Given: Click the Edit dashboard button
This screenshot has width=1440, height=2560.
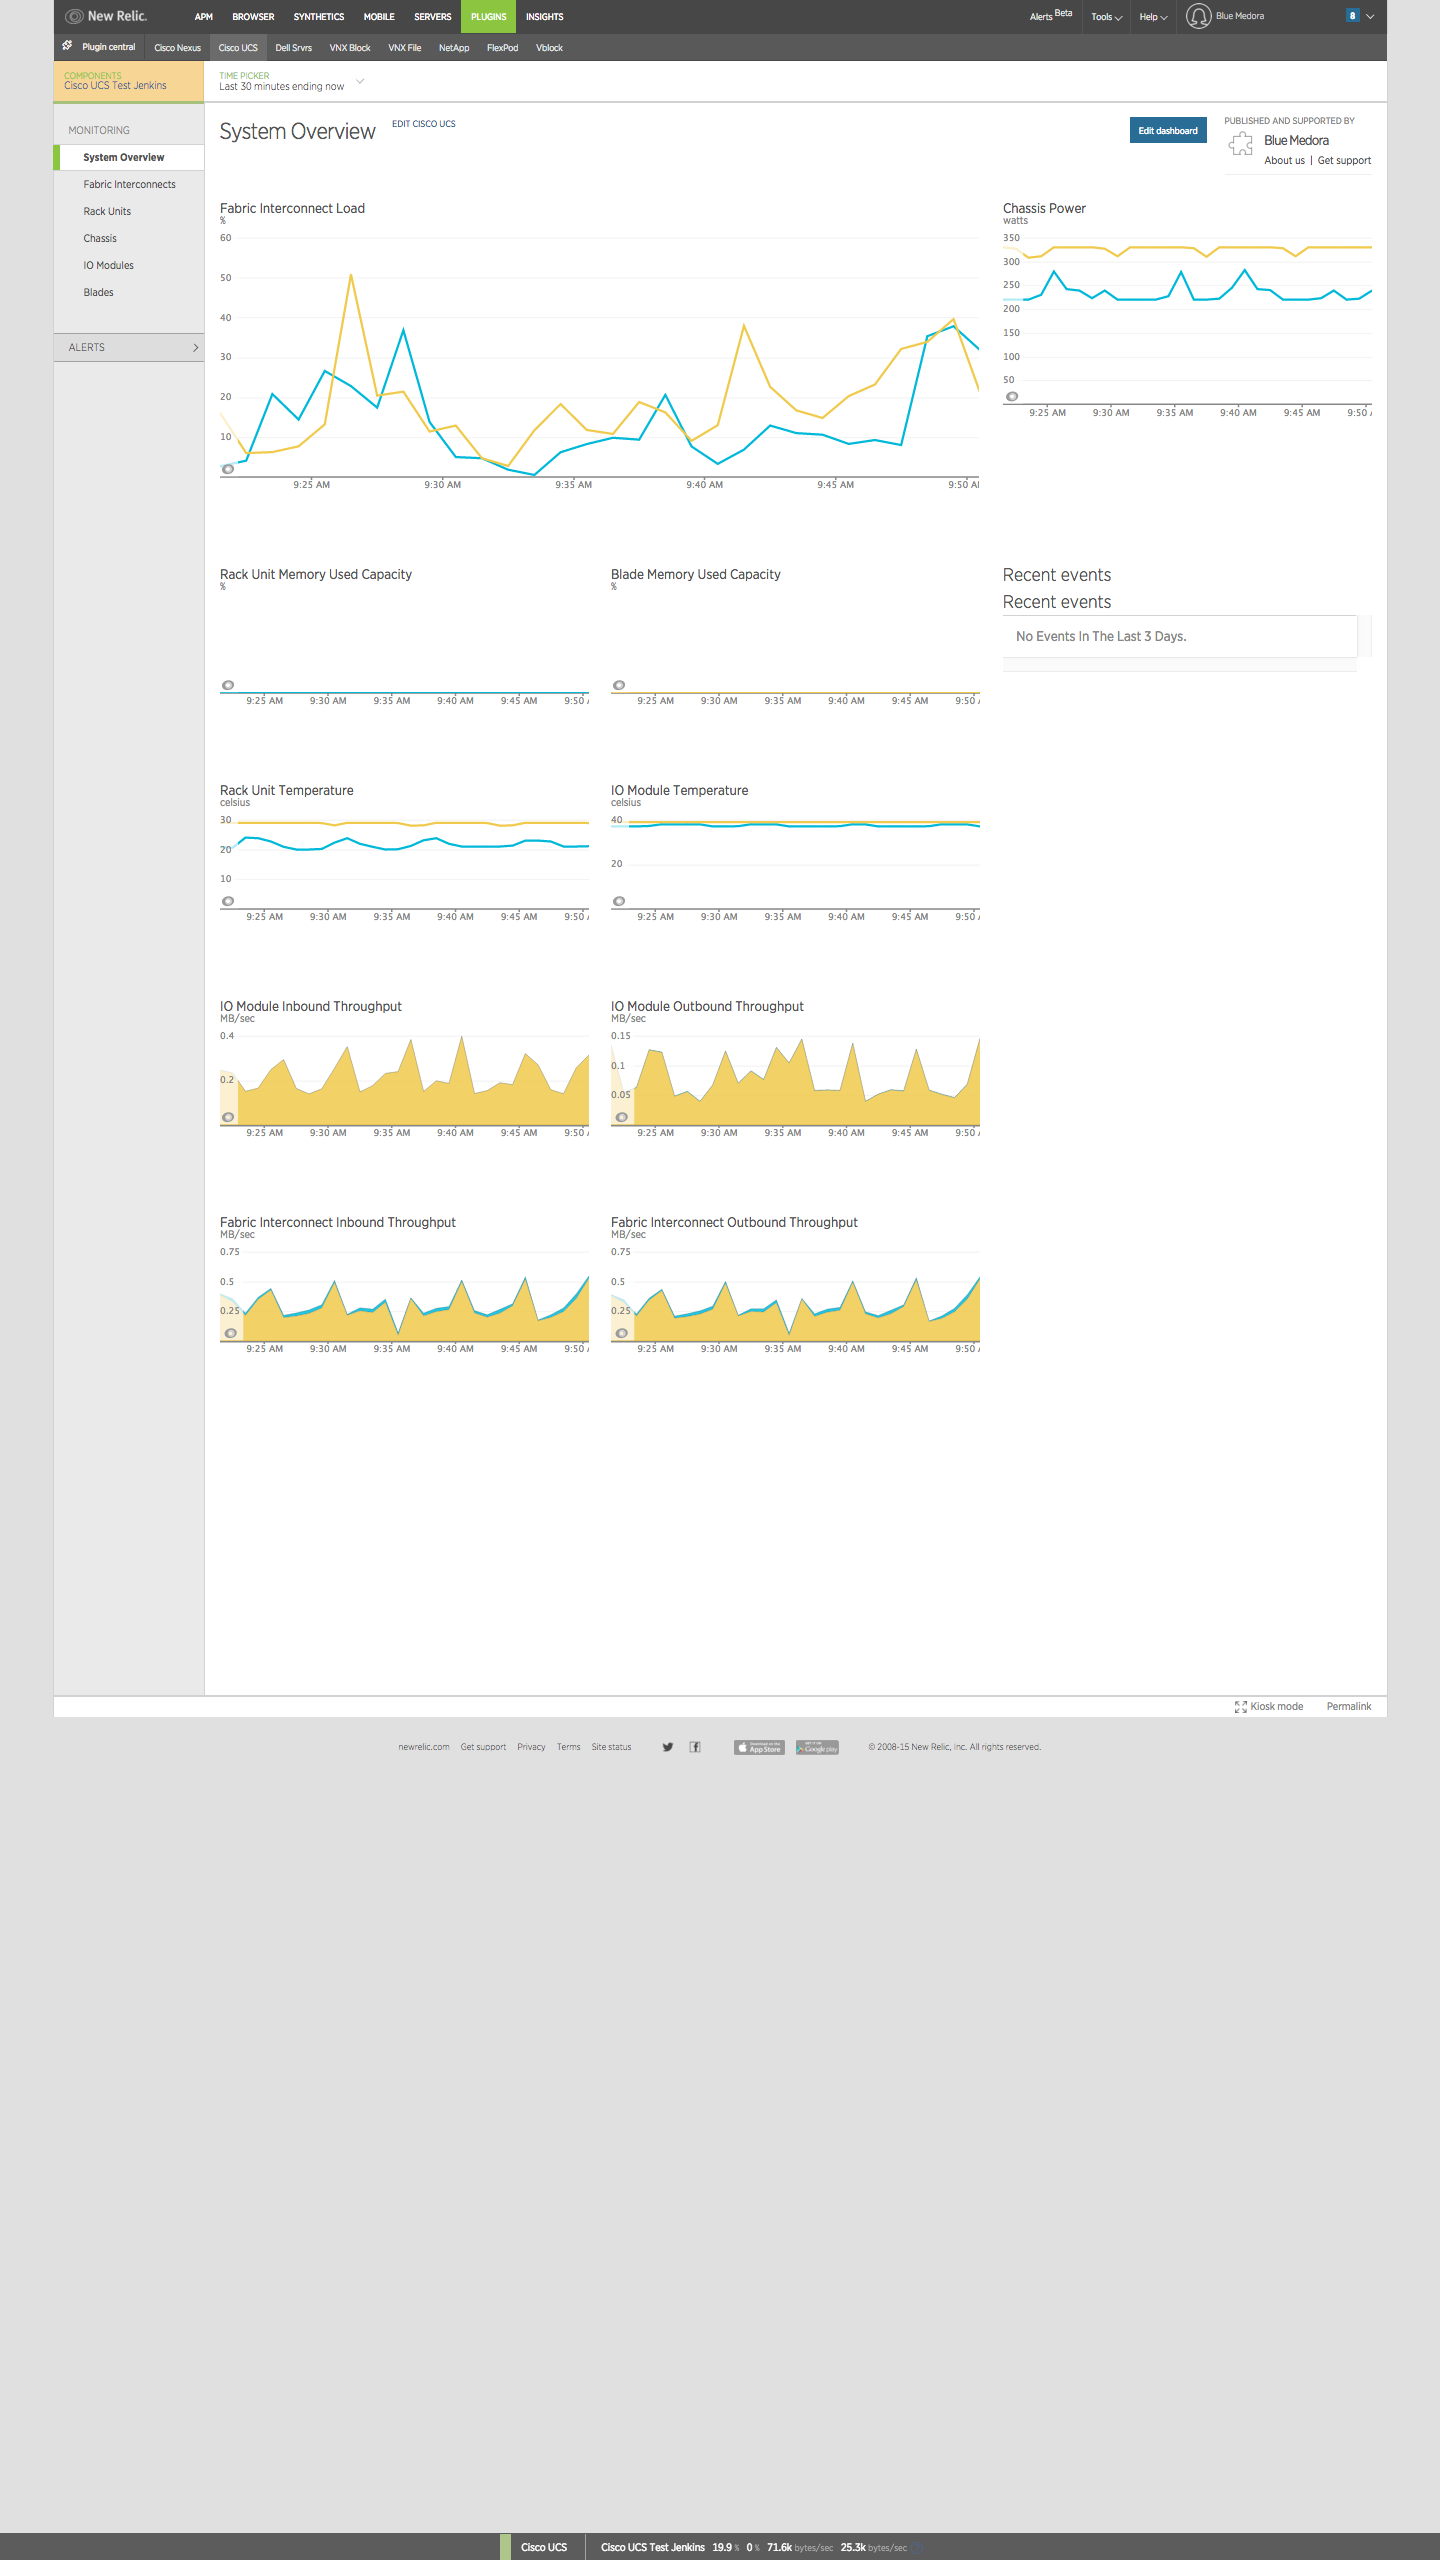Looking at the screenshot, I should (1168, 131).
